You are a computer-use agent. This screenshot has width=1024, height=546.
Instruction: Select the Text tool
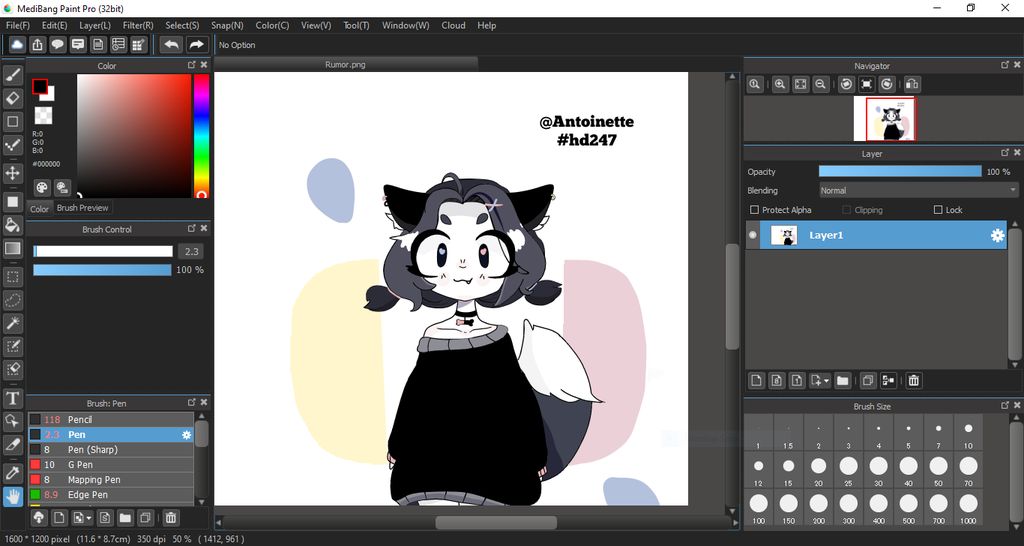coord(12,398)
